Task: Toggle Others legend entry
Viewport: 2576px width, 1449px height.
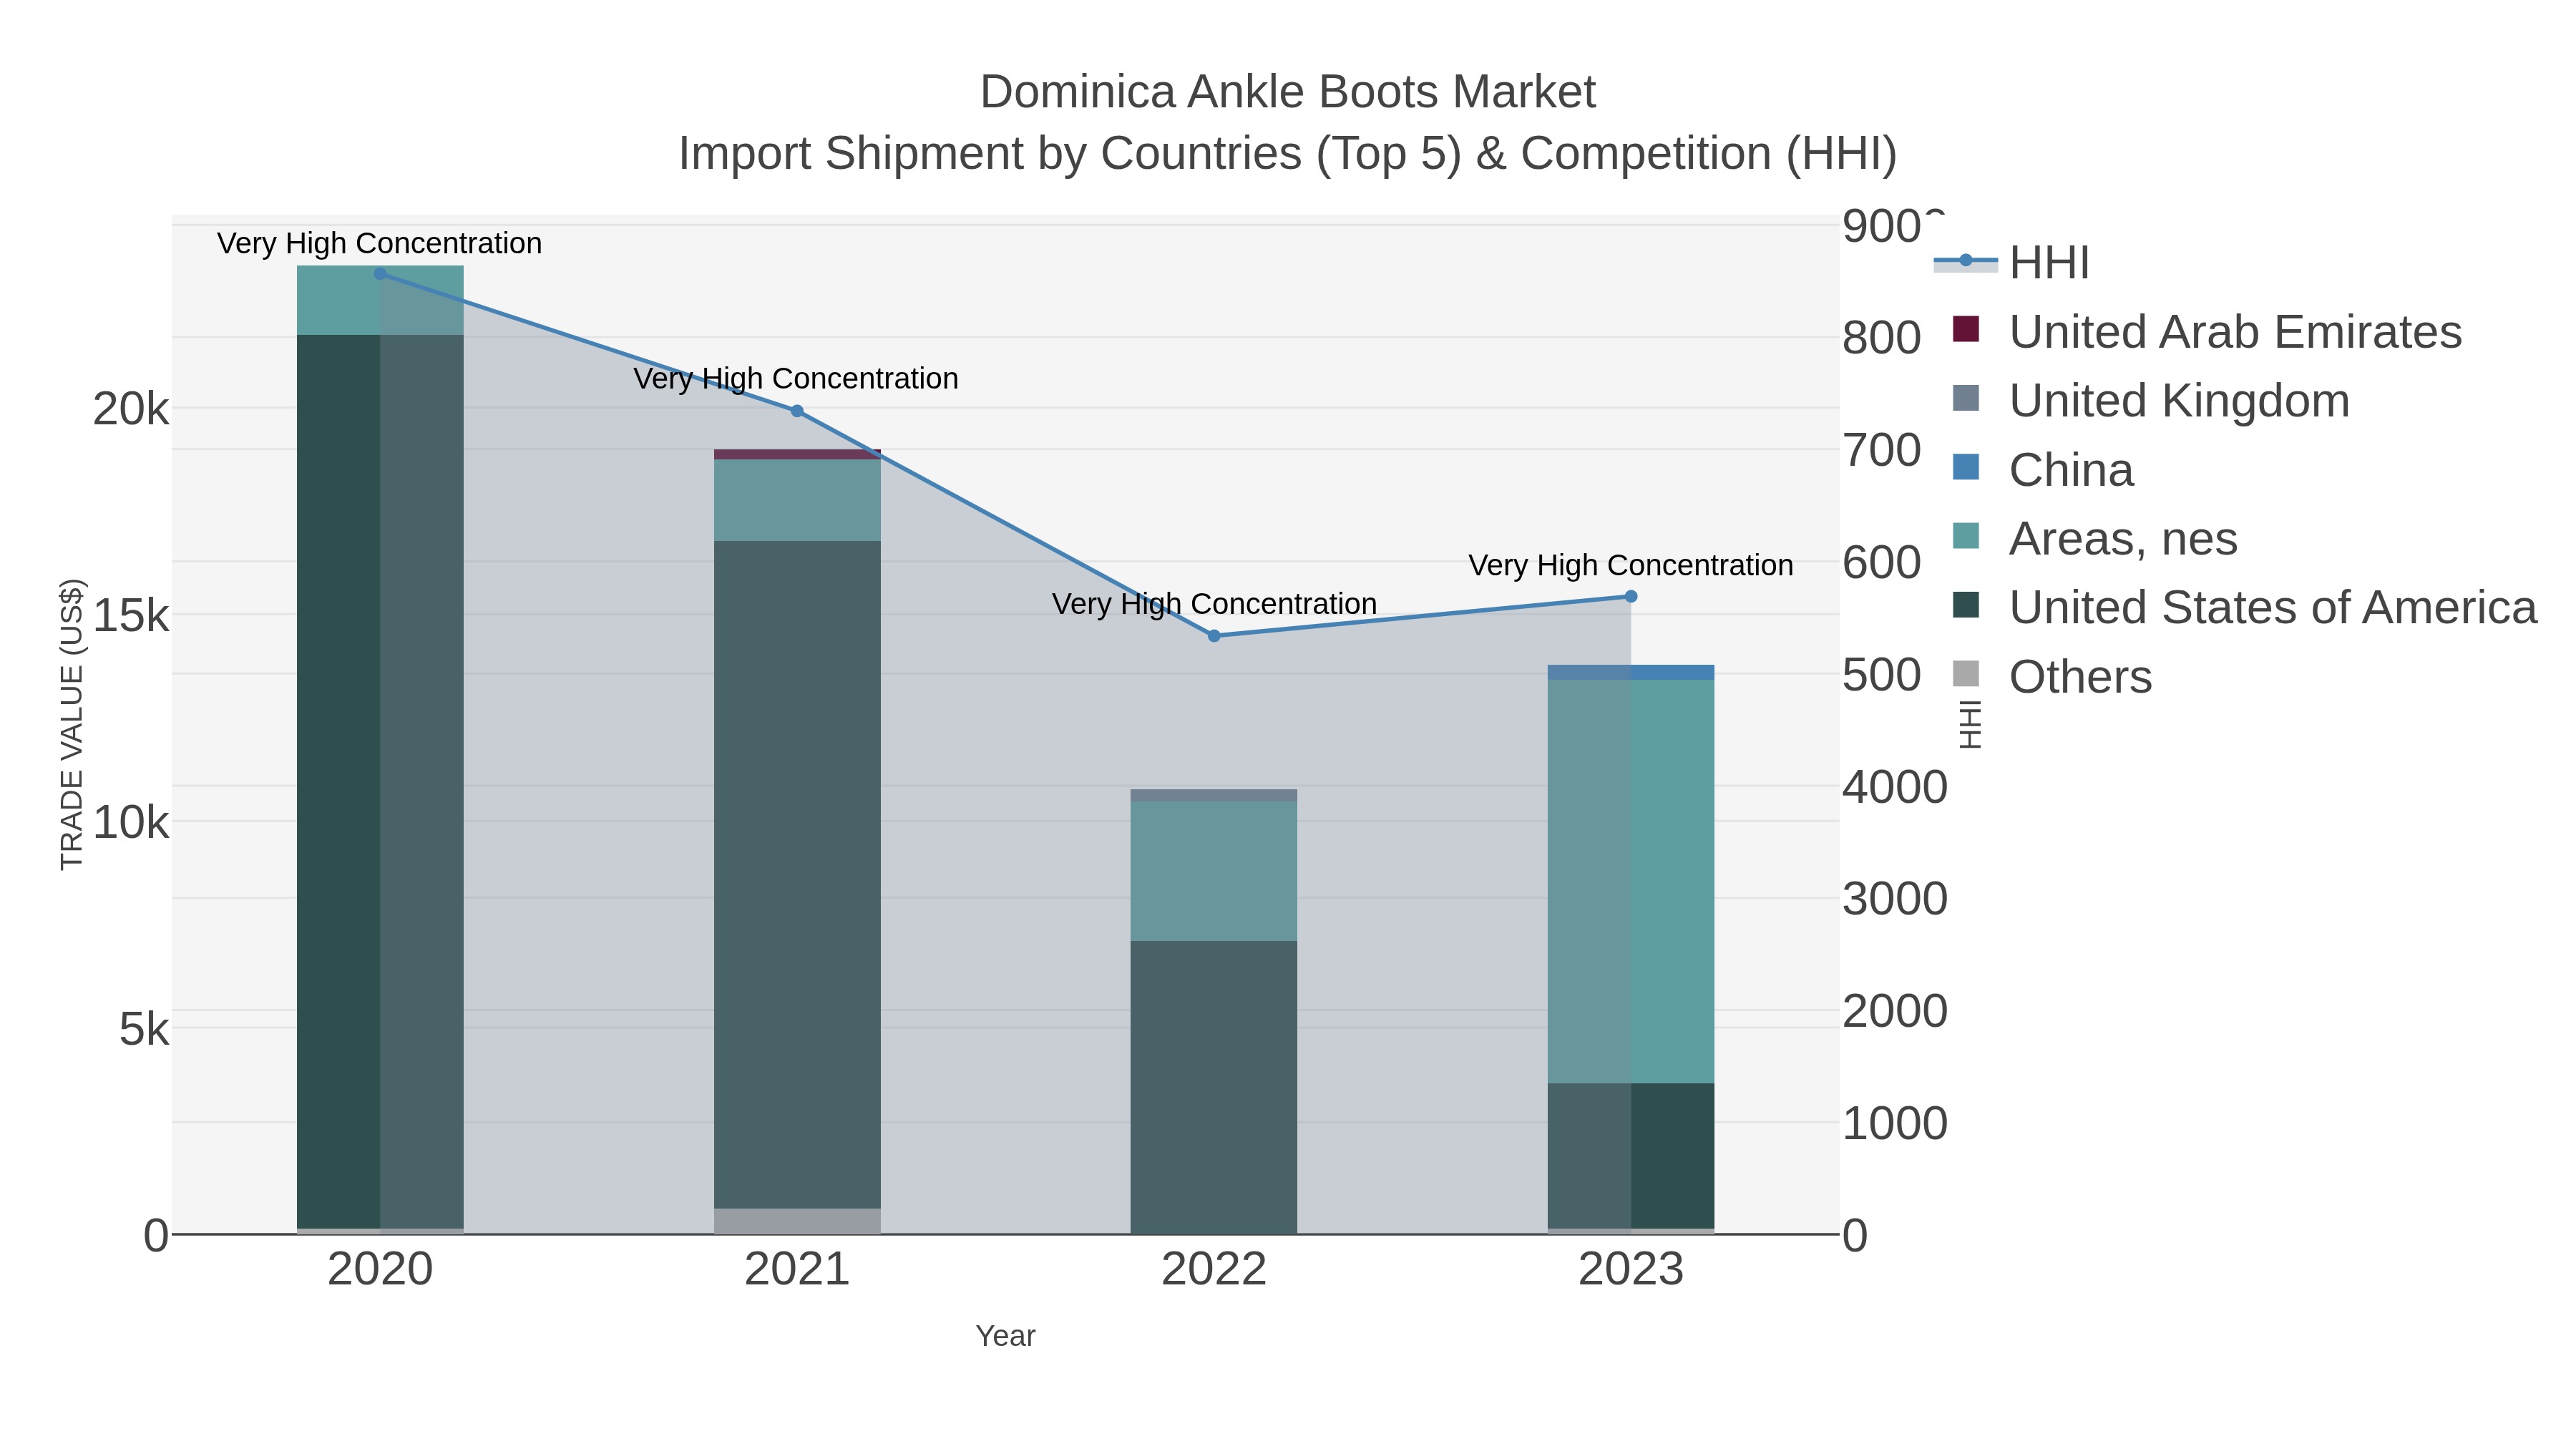Action: click(2052, 677)
